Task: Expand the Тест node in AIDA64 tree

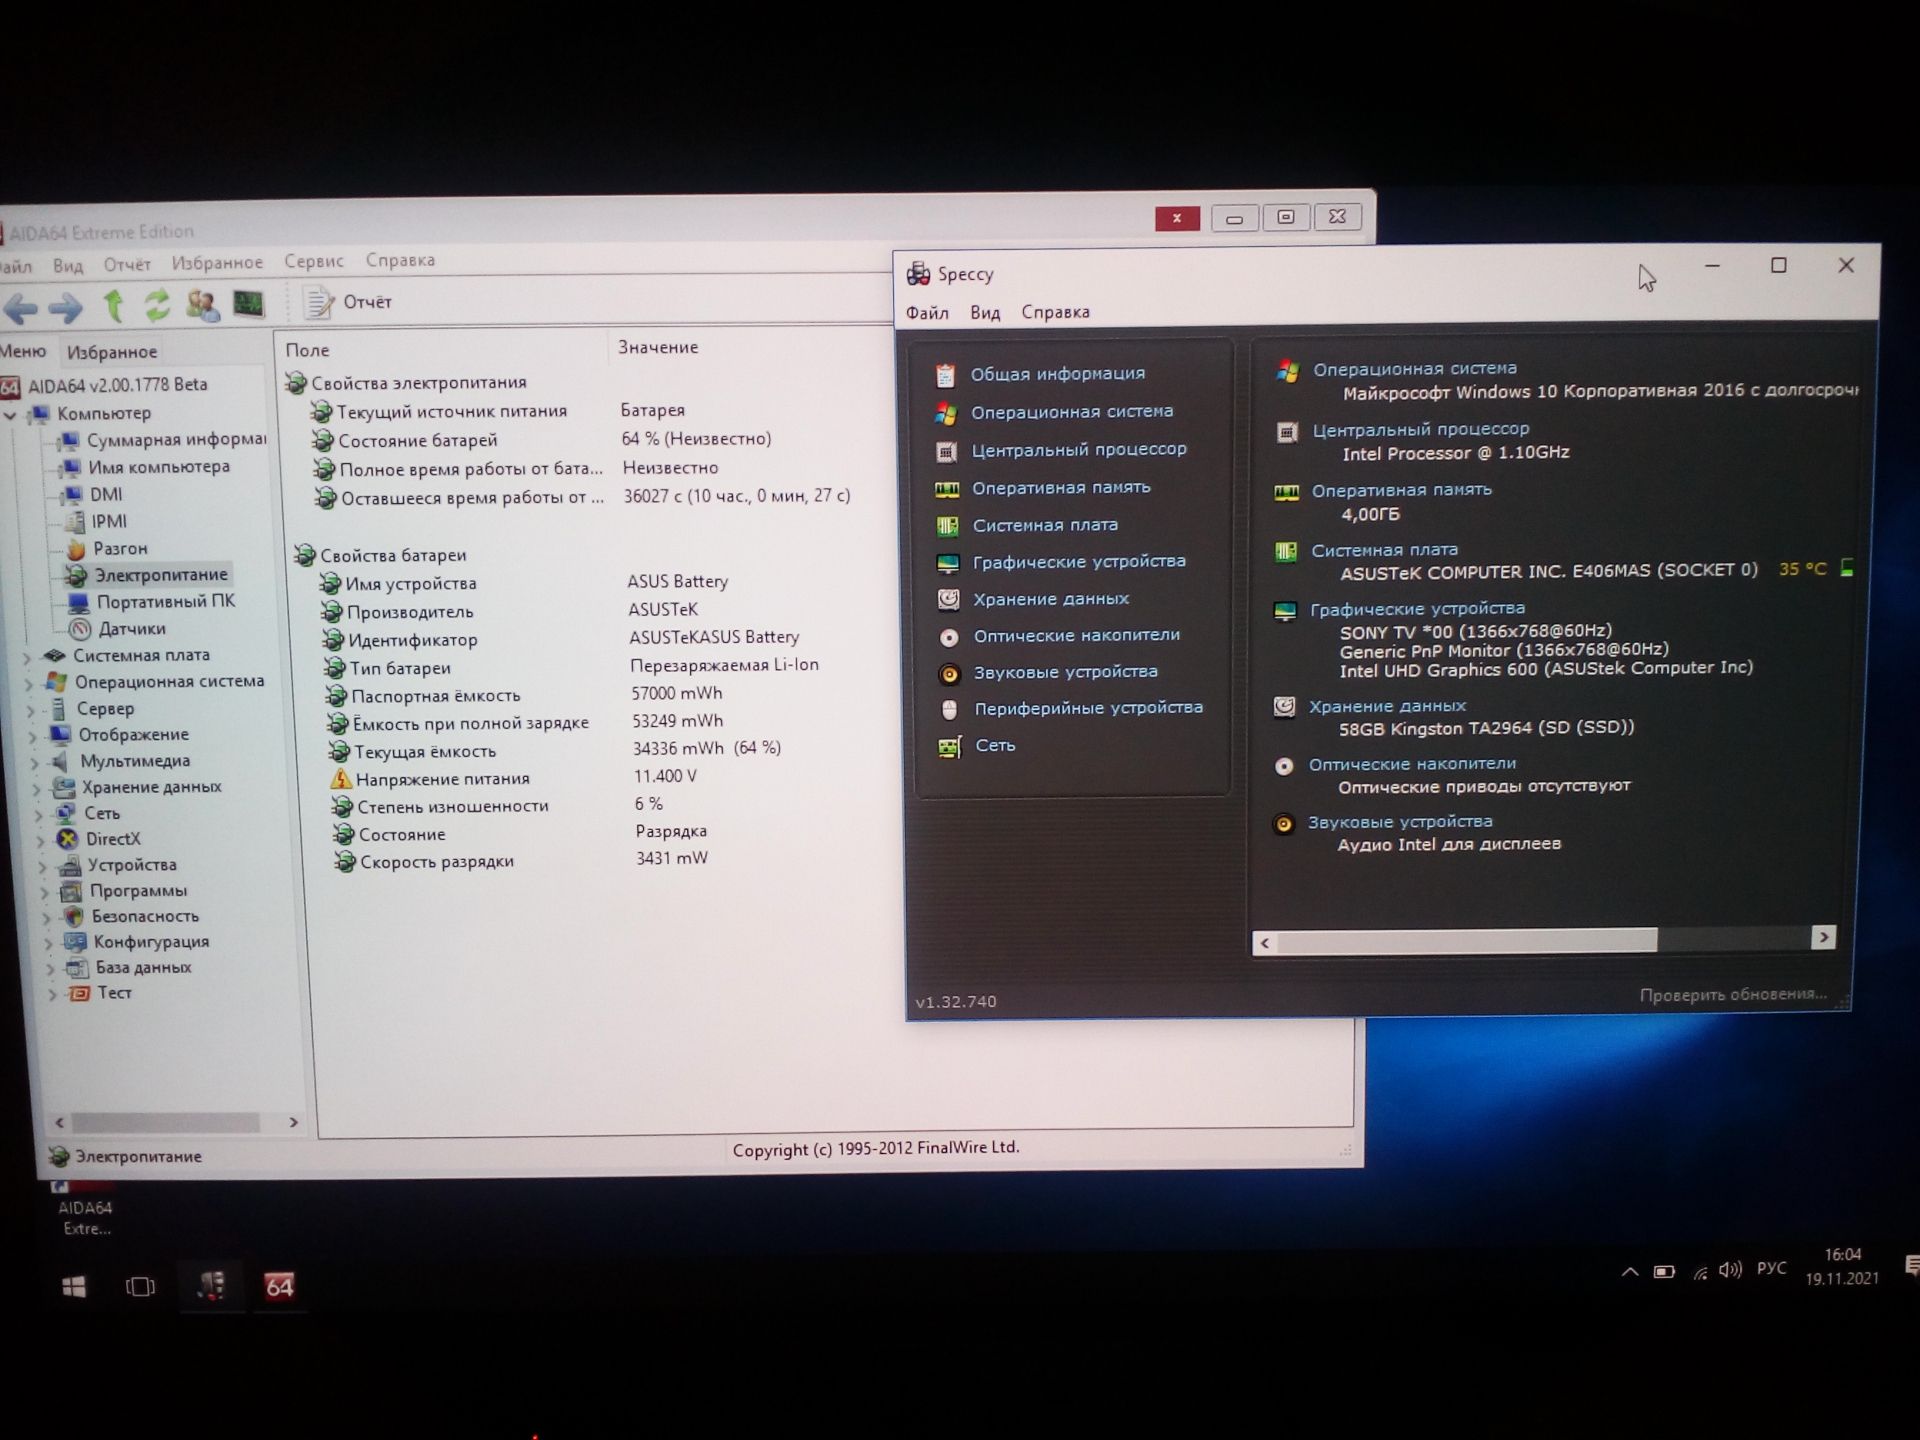Action: point(52,995)
